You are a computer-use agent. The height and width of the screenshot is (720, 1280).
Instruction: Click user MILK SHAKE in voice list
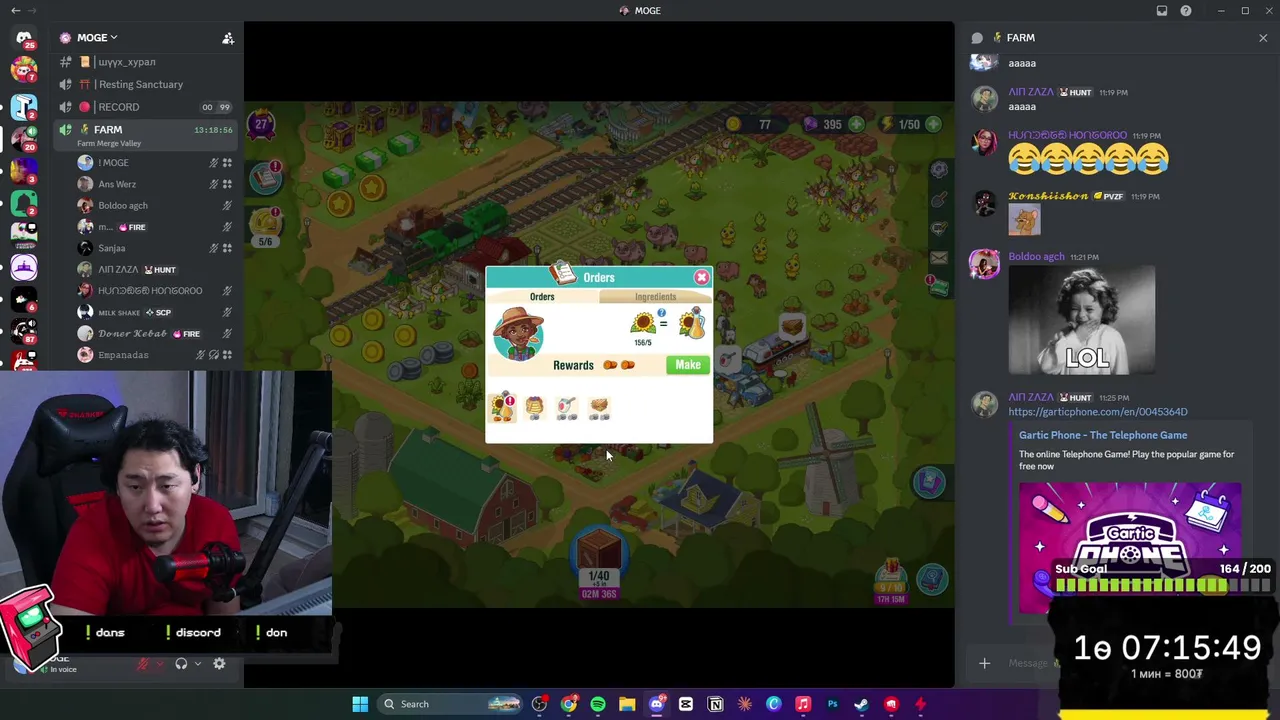pyautogui.click(x=119, y=312)
